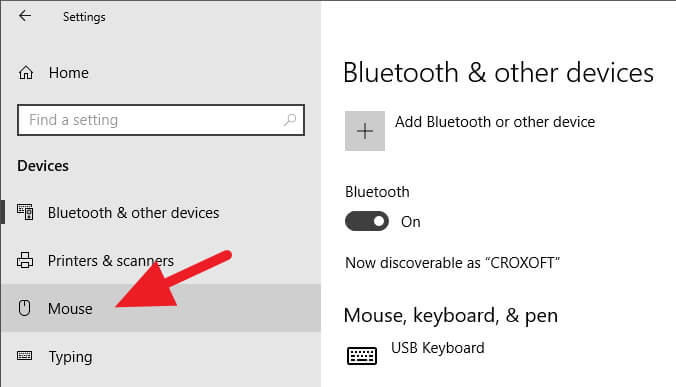Click the search magnifier icon
This screenshot has width=676, height=387.
[x=290, y=119]
